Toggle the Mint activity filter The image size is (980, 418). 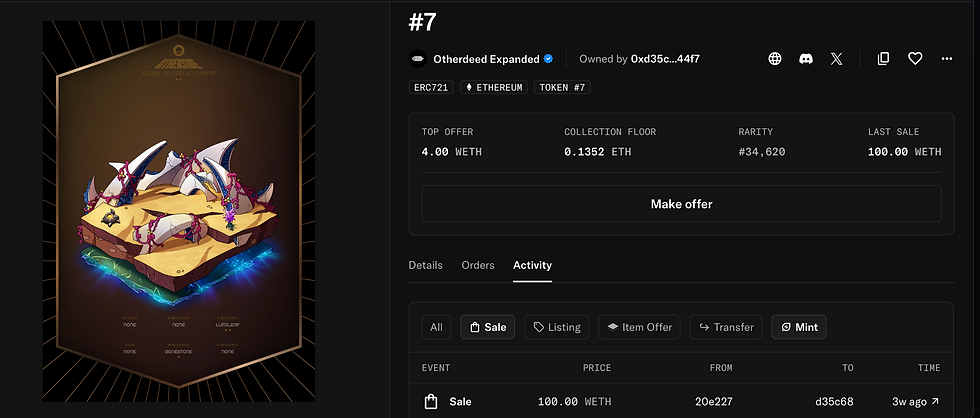tap(799, 327)
